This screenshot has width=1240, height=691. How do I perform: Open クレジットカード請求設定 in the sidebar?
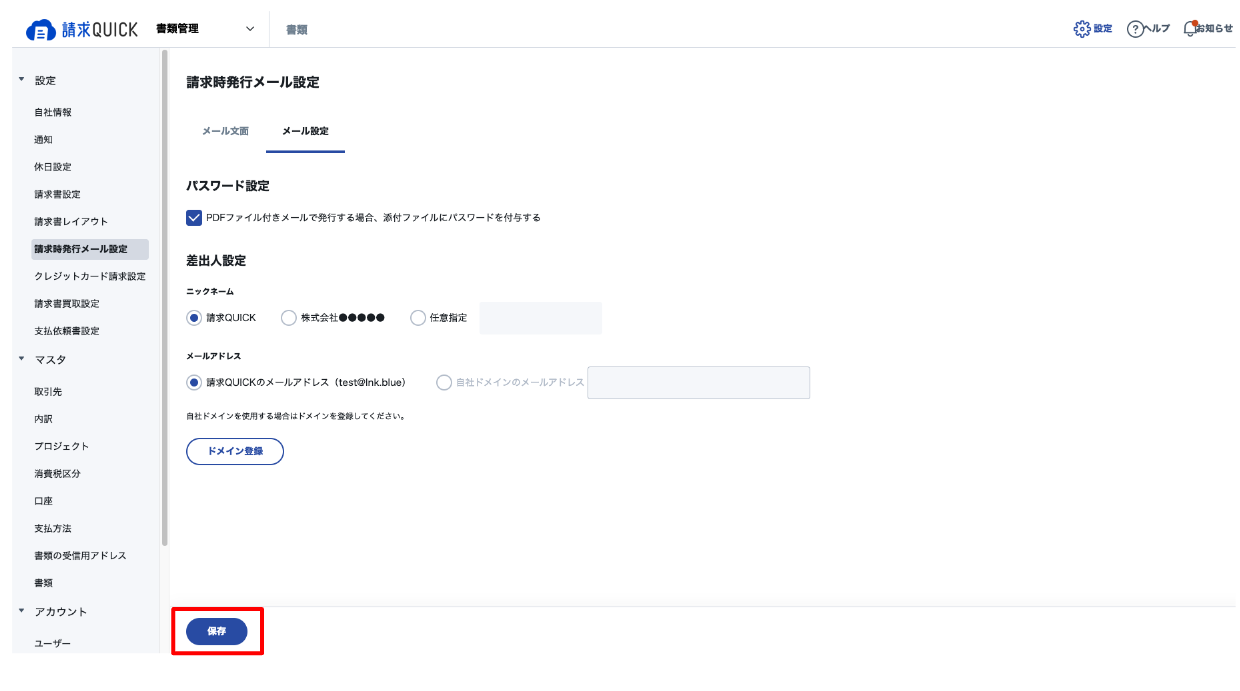90,276
